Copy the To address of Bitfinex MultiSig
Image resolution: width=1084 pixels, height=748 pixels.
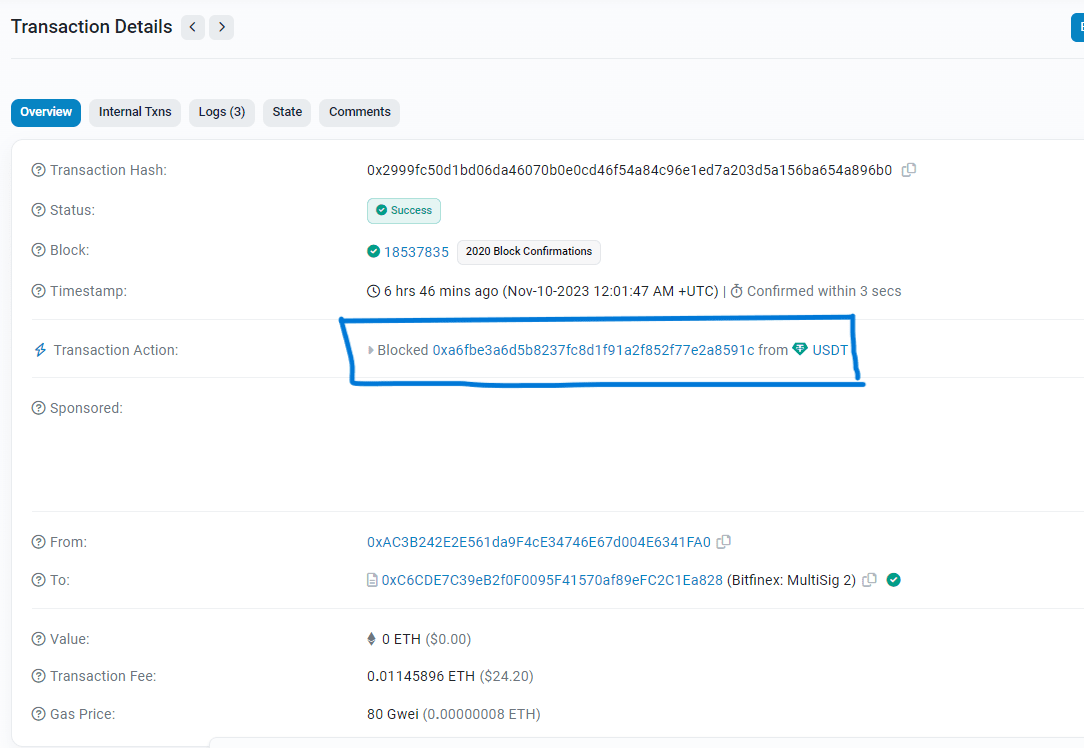click(x=868, y=579)
